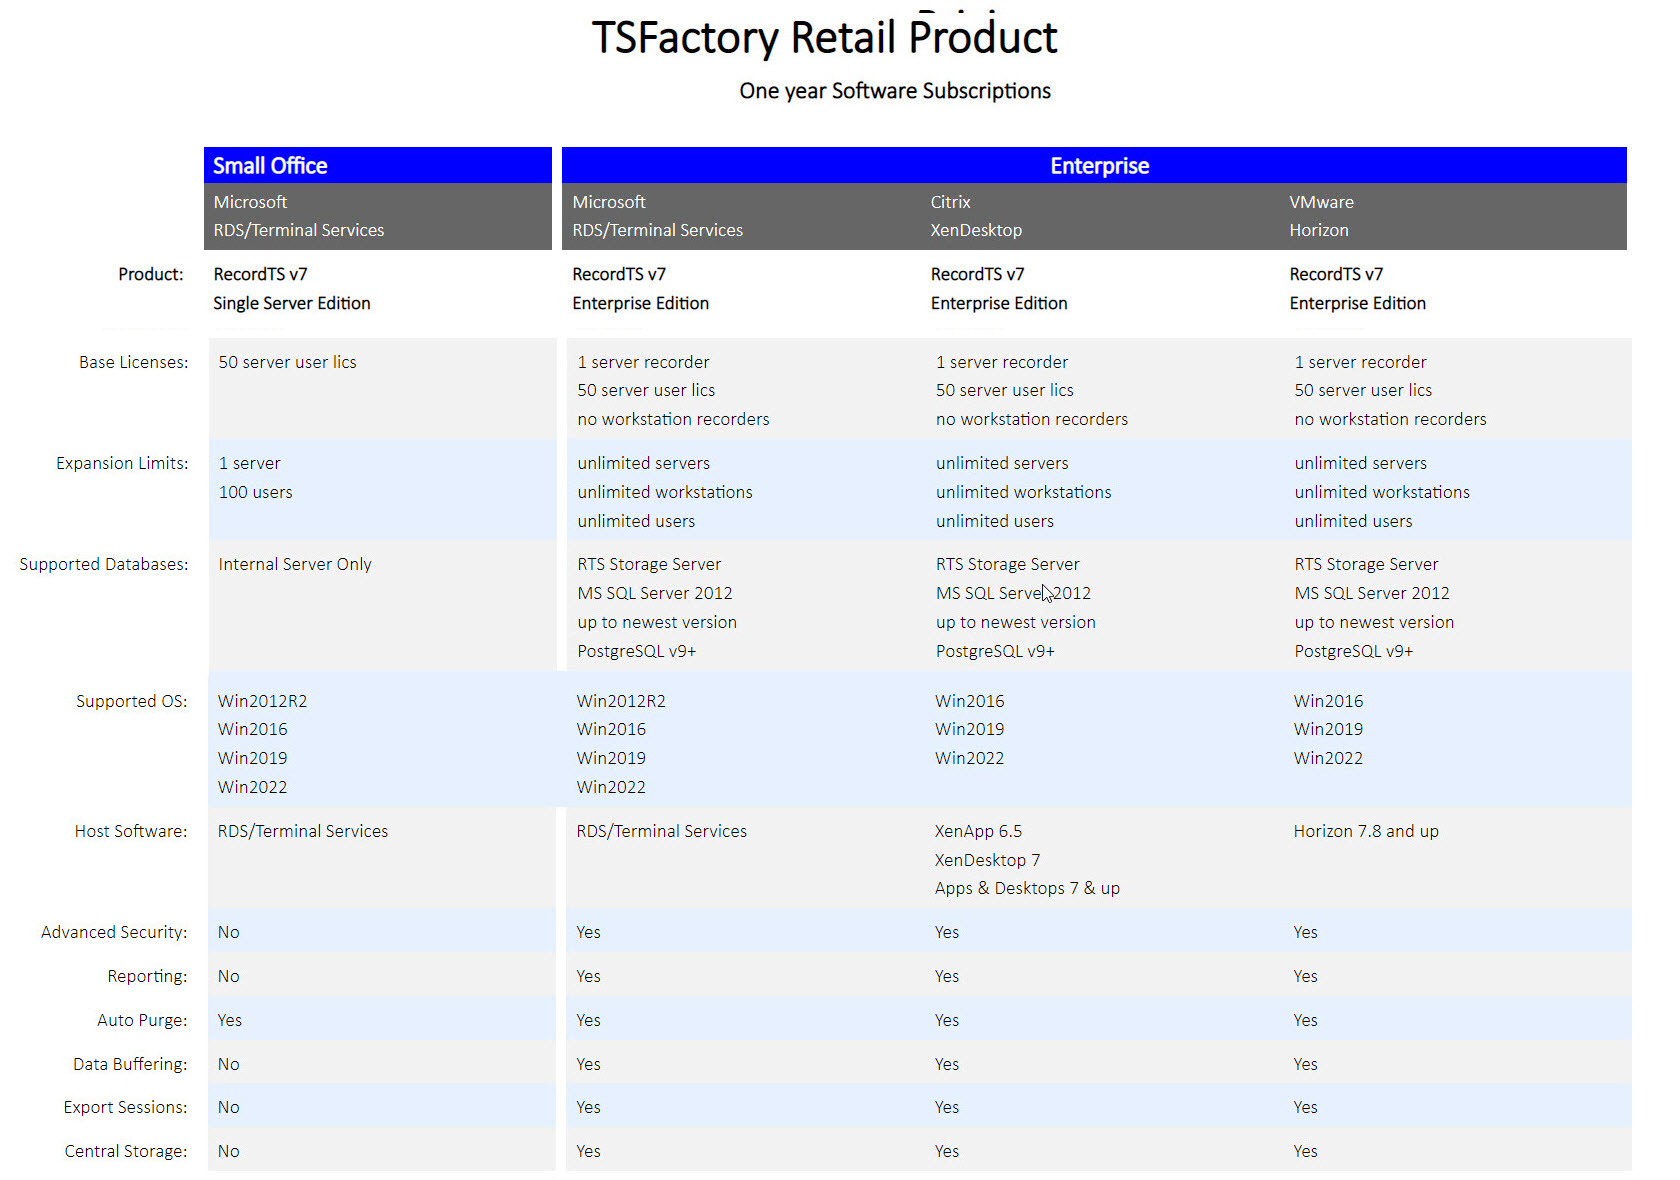Click the 'Central Storage:' row label
This screenshot has height=1180, width=1680.
pos(126,1151)
